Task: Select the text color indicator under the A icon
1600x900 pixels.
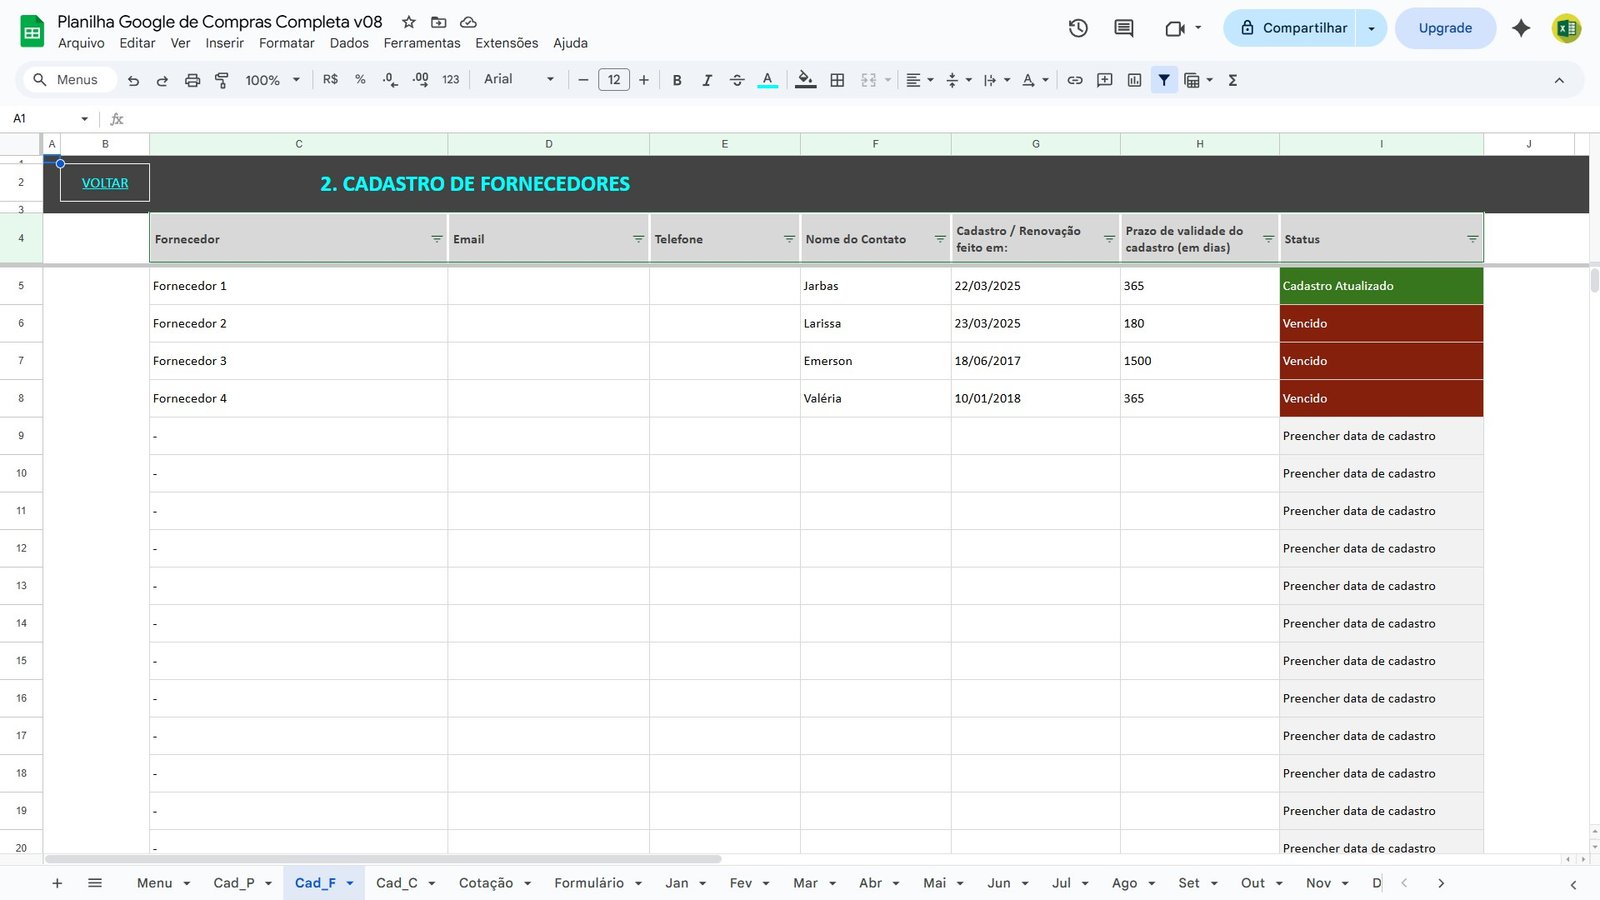Action: [767, 87]
